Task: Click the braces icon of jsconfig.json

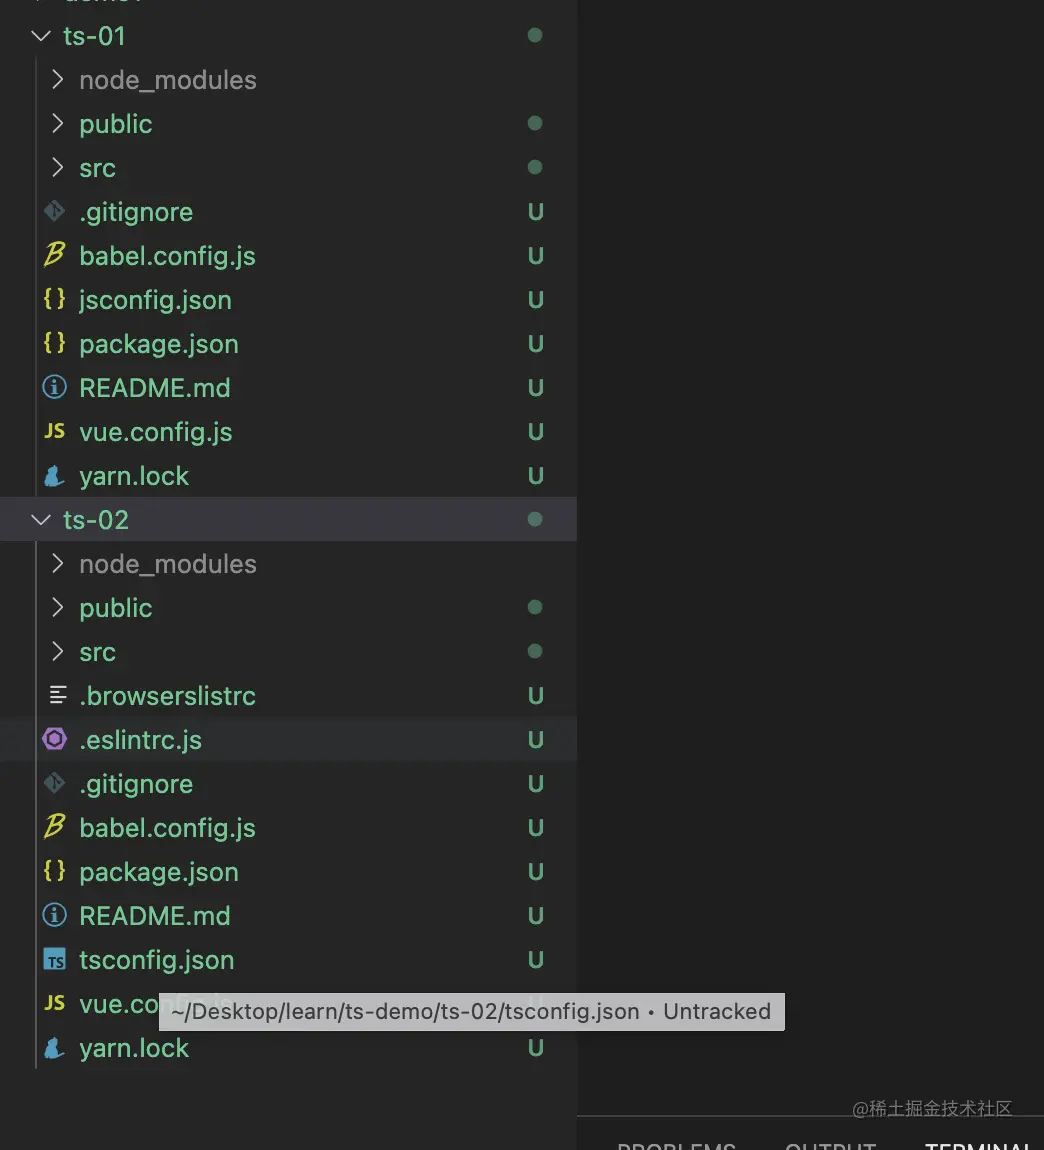Action: (54, 299)
